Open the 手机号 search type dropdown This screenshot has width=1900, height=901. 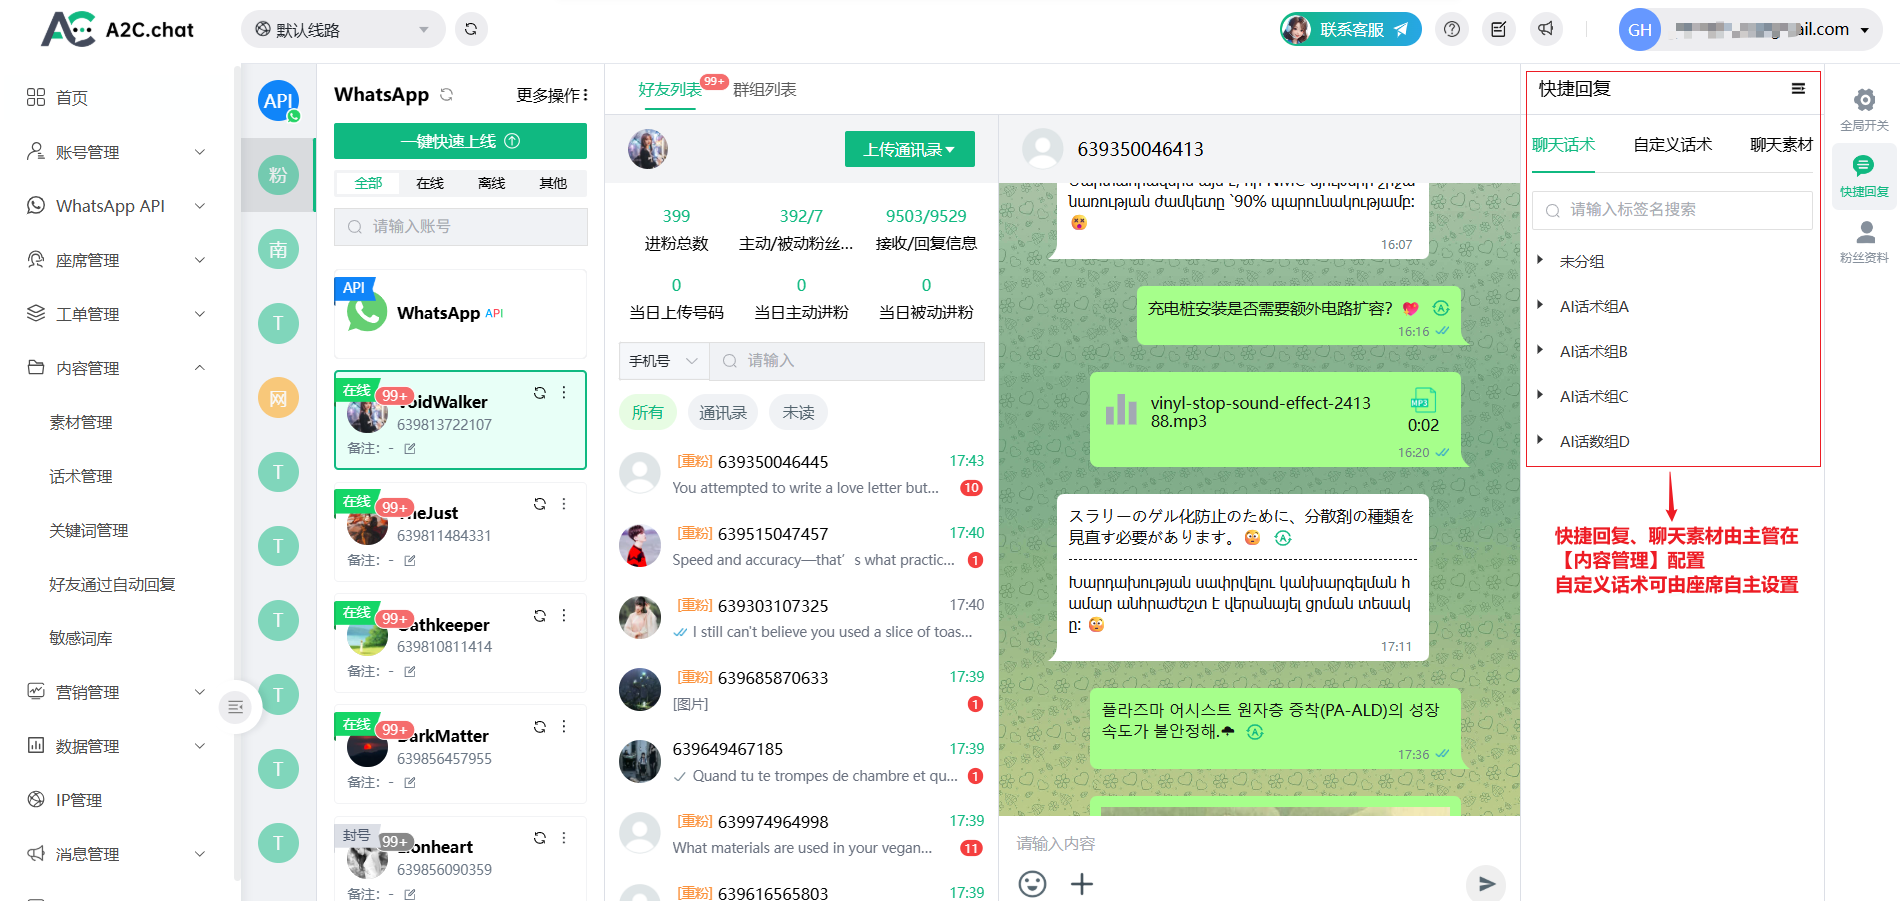tap(663, 361)
